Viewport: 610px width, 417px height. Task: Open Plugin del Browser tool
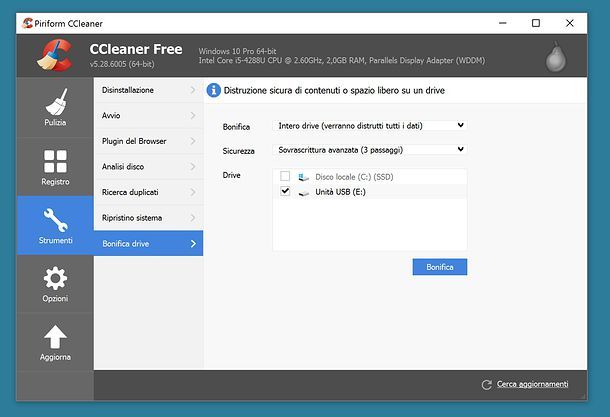(149, 141)
